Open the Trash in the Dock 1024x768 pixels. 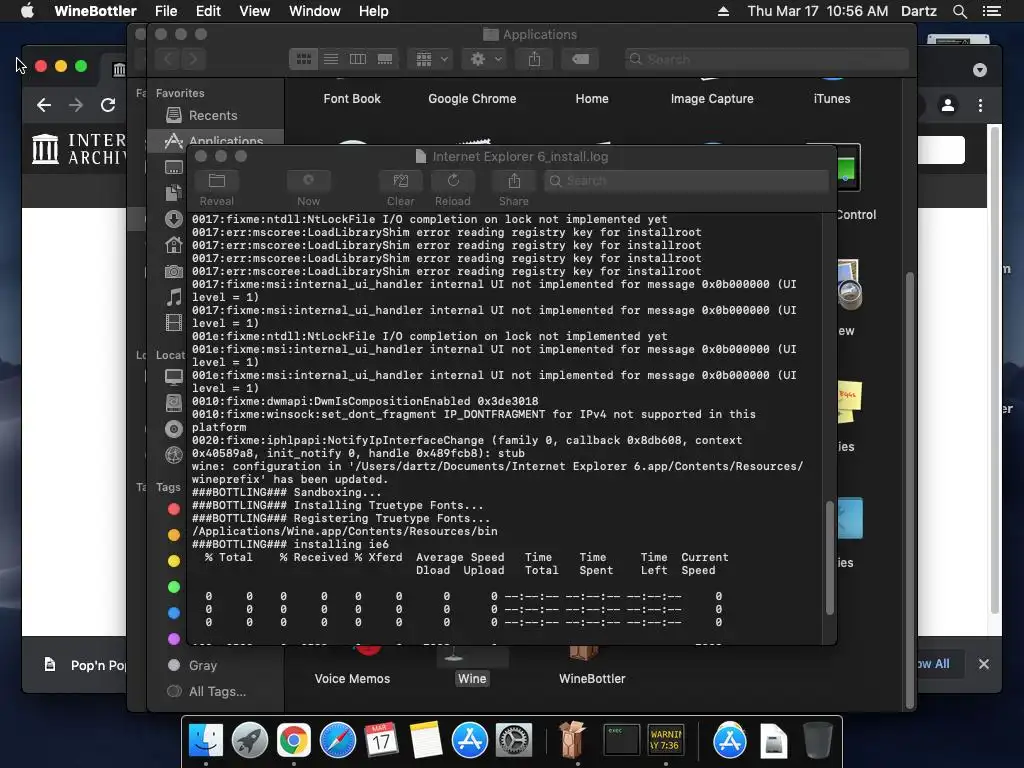tap(818, 741)
